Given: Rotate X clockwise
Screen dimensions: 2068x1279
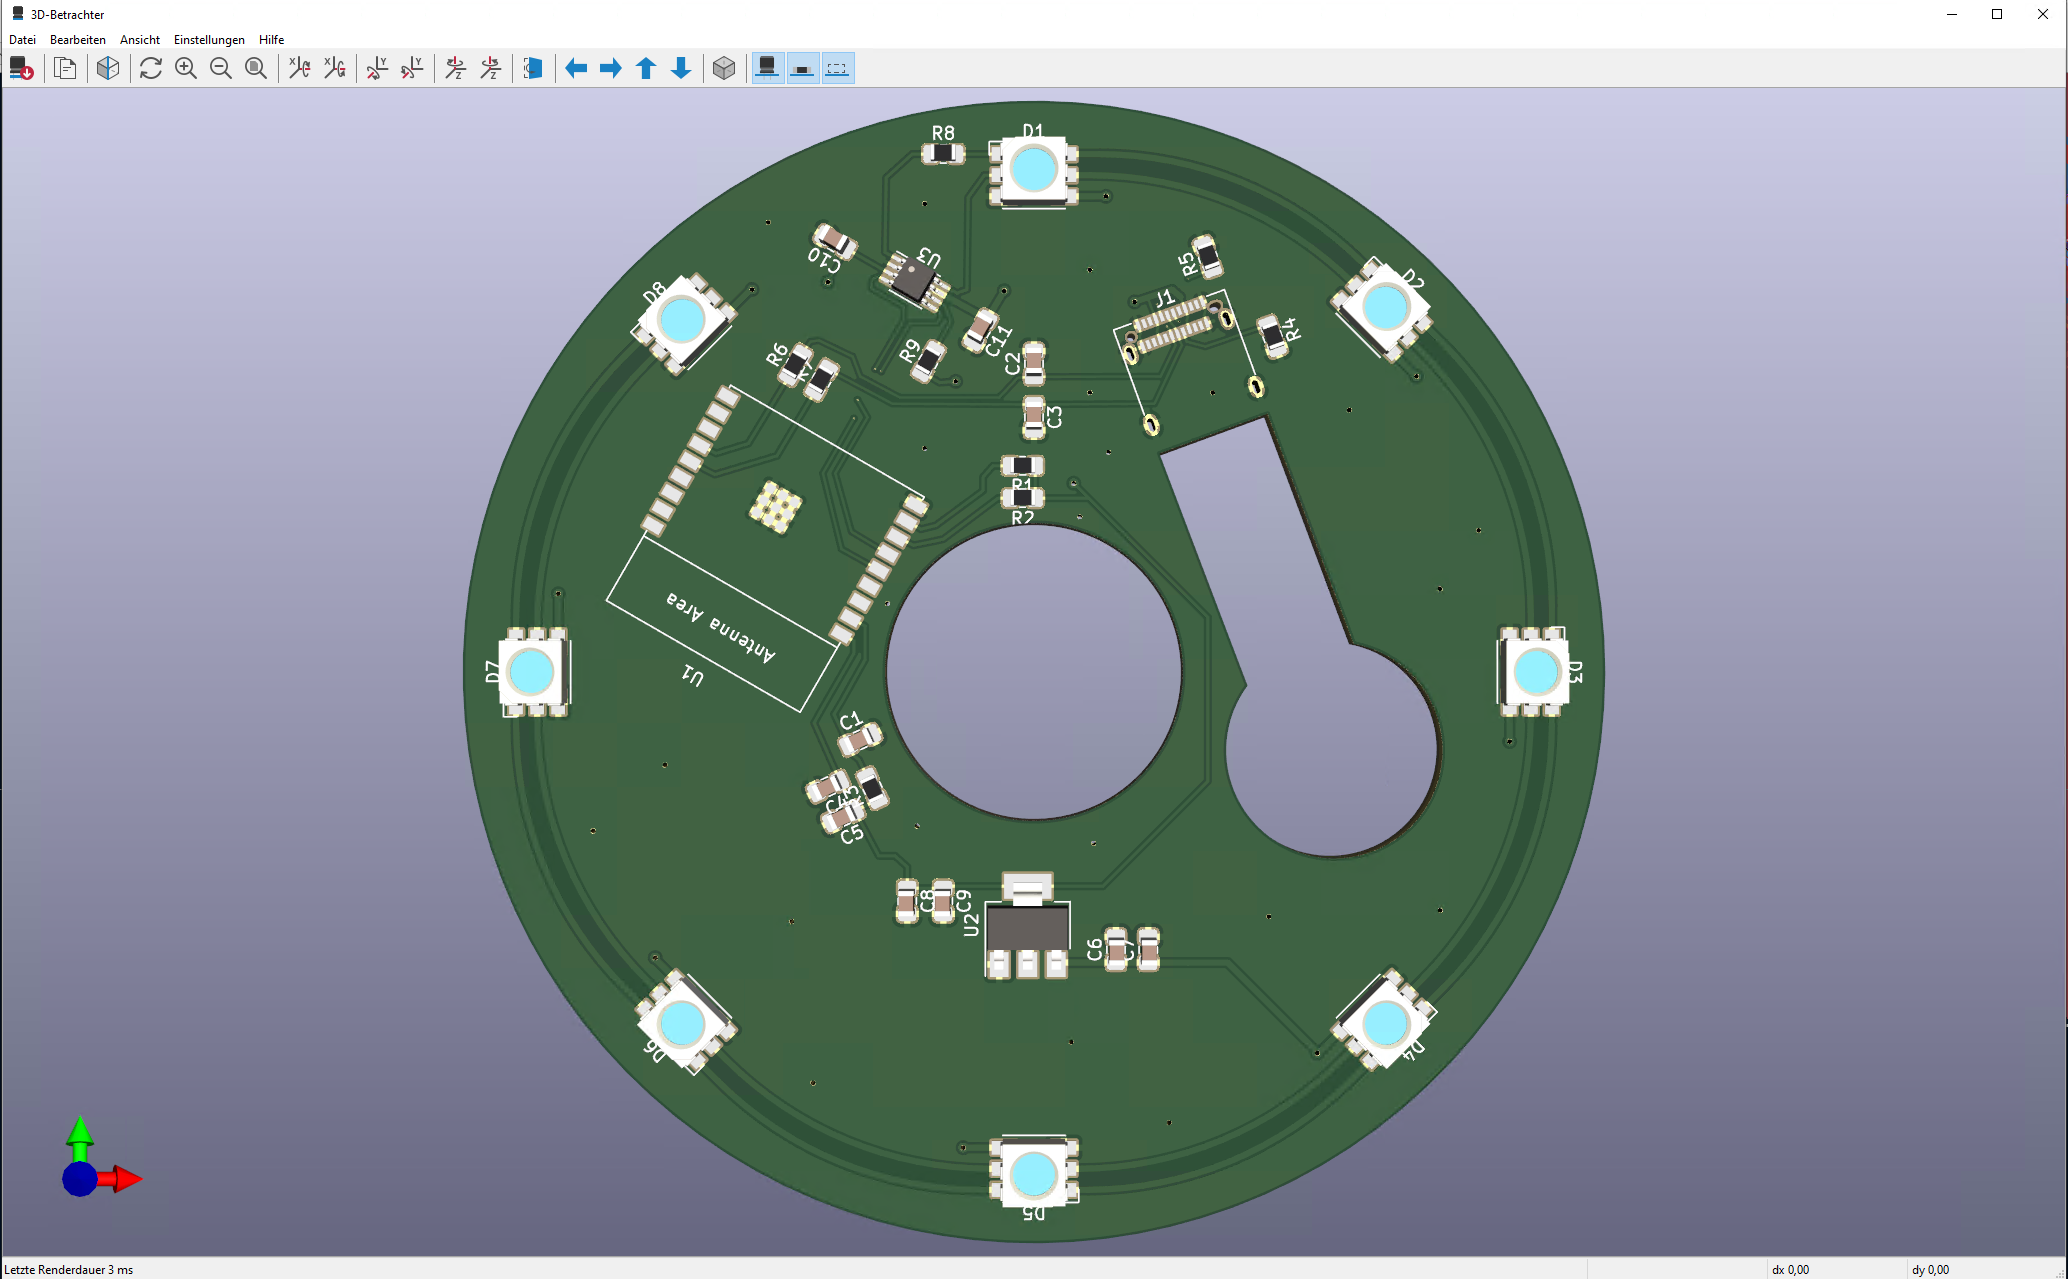Looking at the screenshot, I should pyautogui.click(x=299, y=68).
